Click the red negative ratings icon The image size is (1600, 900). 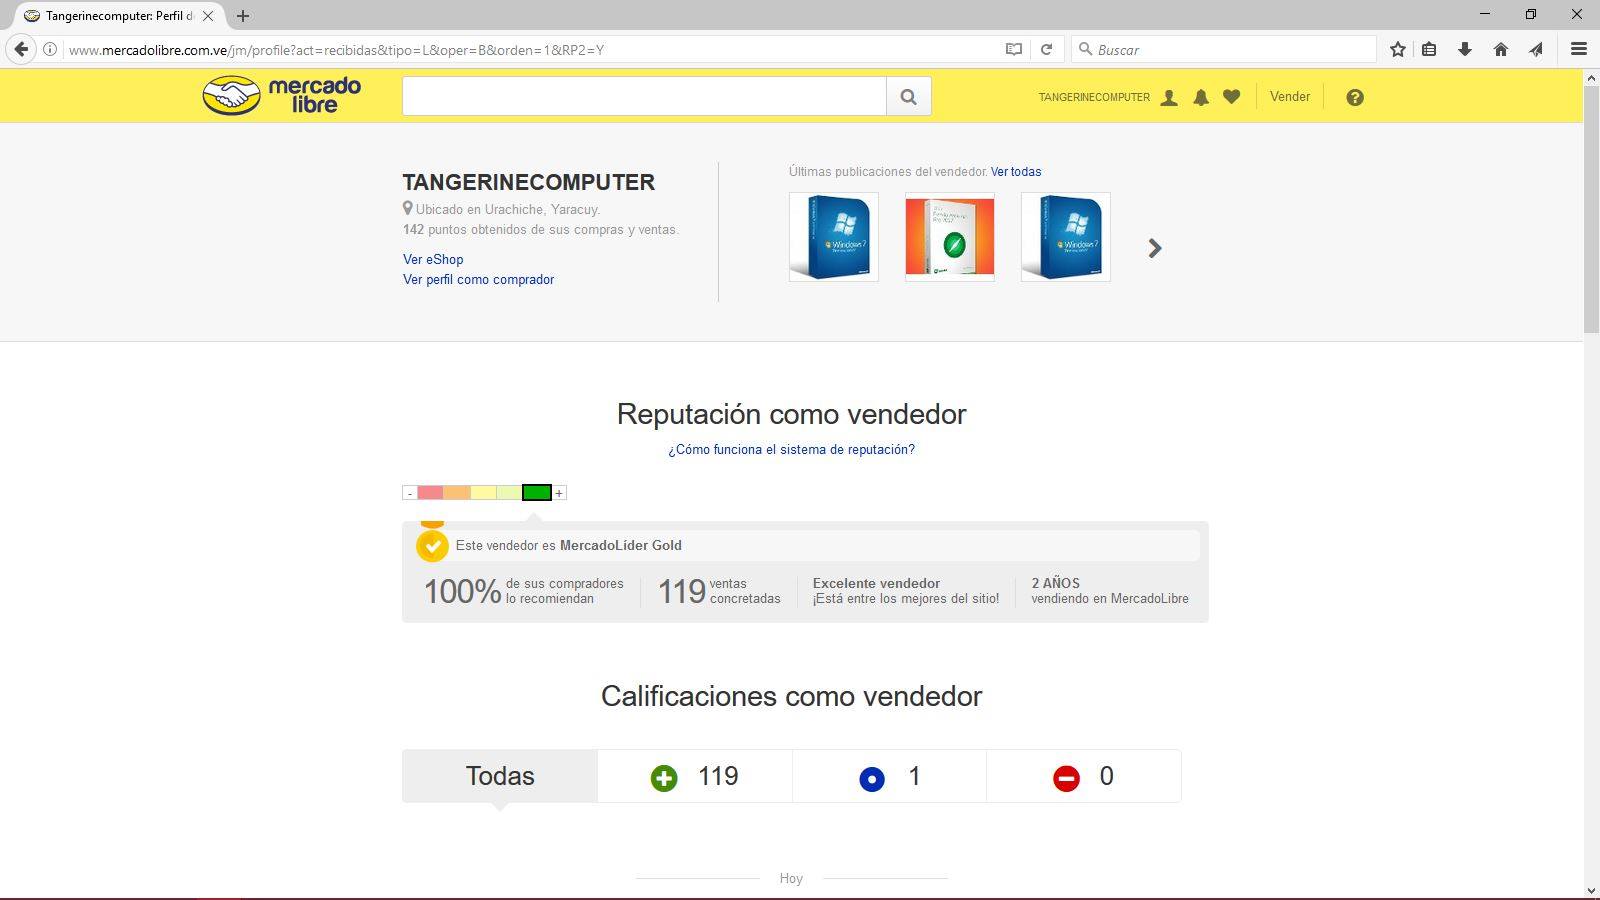[1066, 778]
